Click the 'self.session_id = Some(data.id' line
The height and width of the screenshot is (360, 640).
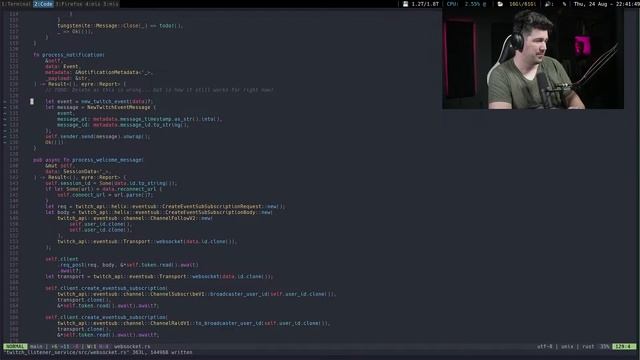point(111,183)
